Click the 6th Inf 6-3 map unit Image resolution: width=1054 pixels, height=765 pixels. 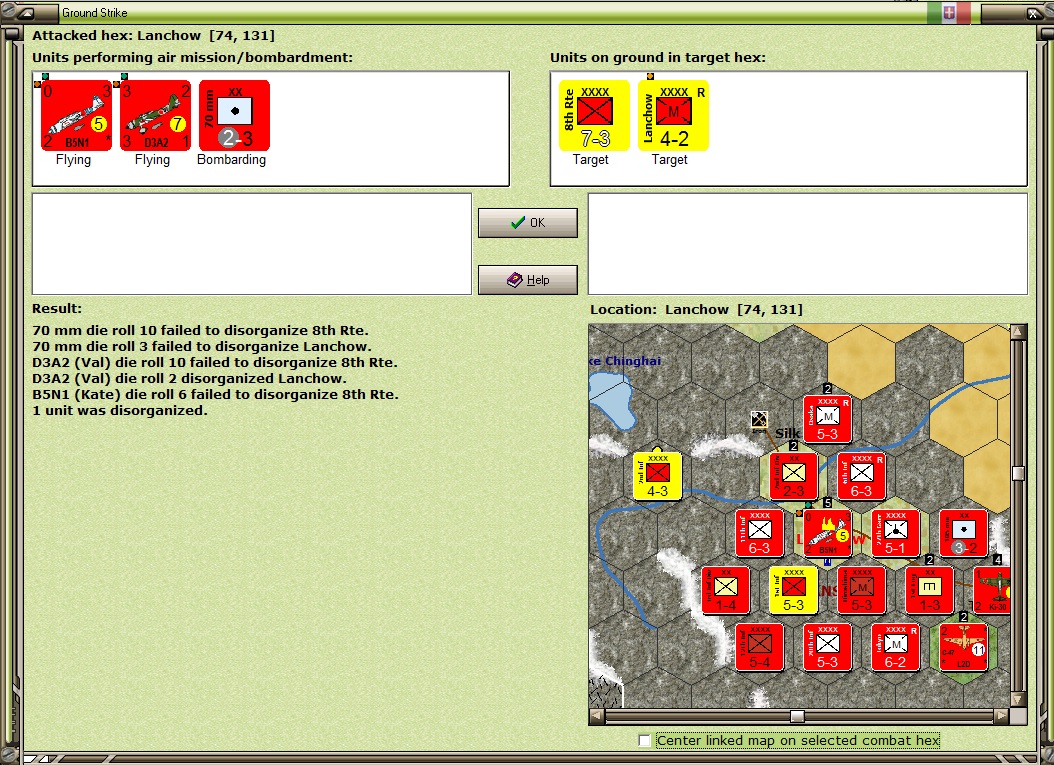pyautogui.click(x=862, y=476)
